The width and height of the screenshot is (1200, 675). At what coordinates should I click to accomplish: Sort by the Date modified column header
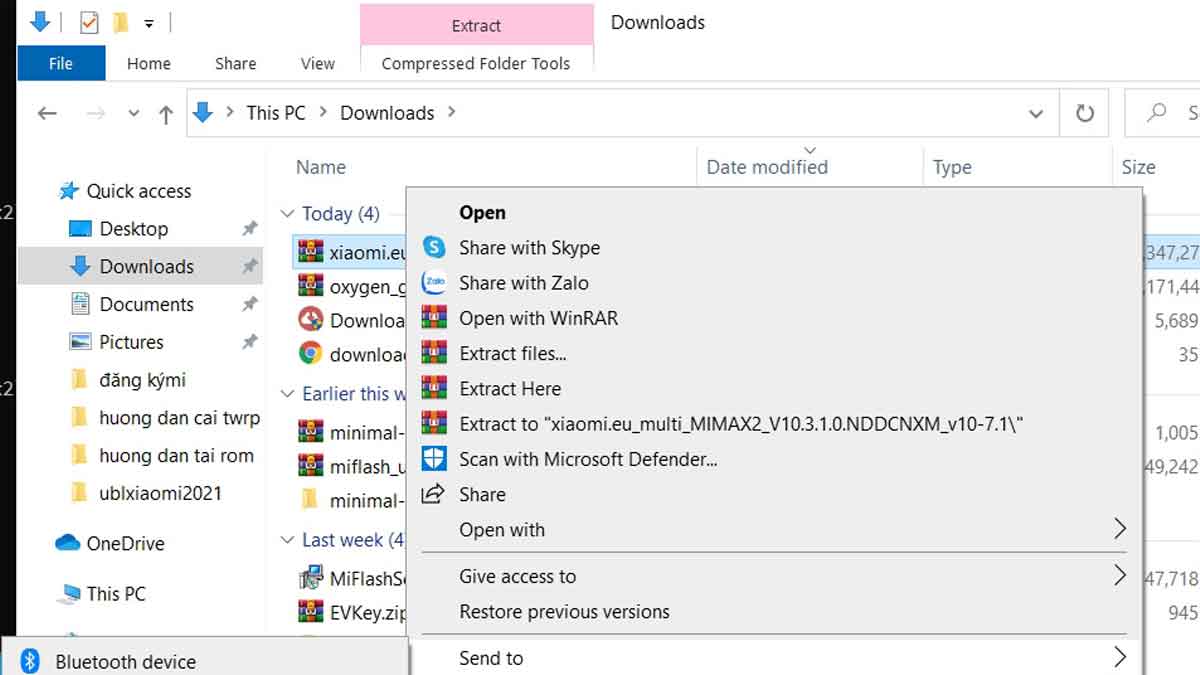pos(767,168)
